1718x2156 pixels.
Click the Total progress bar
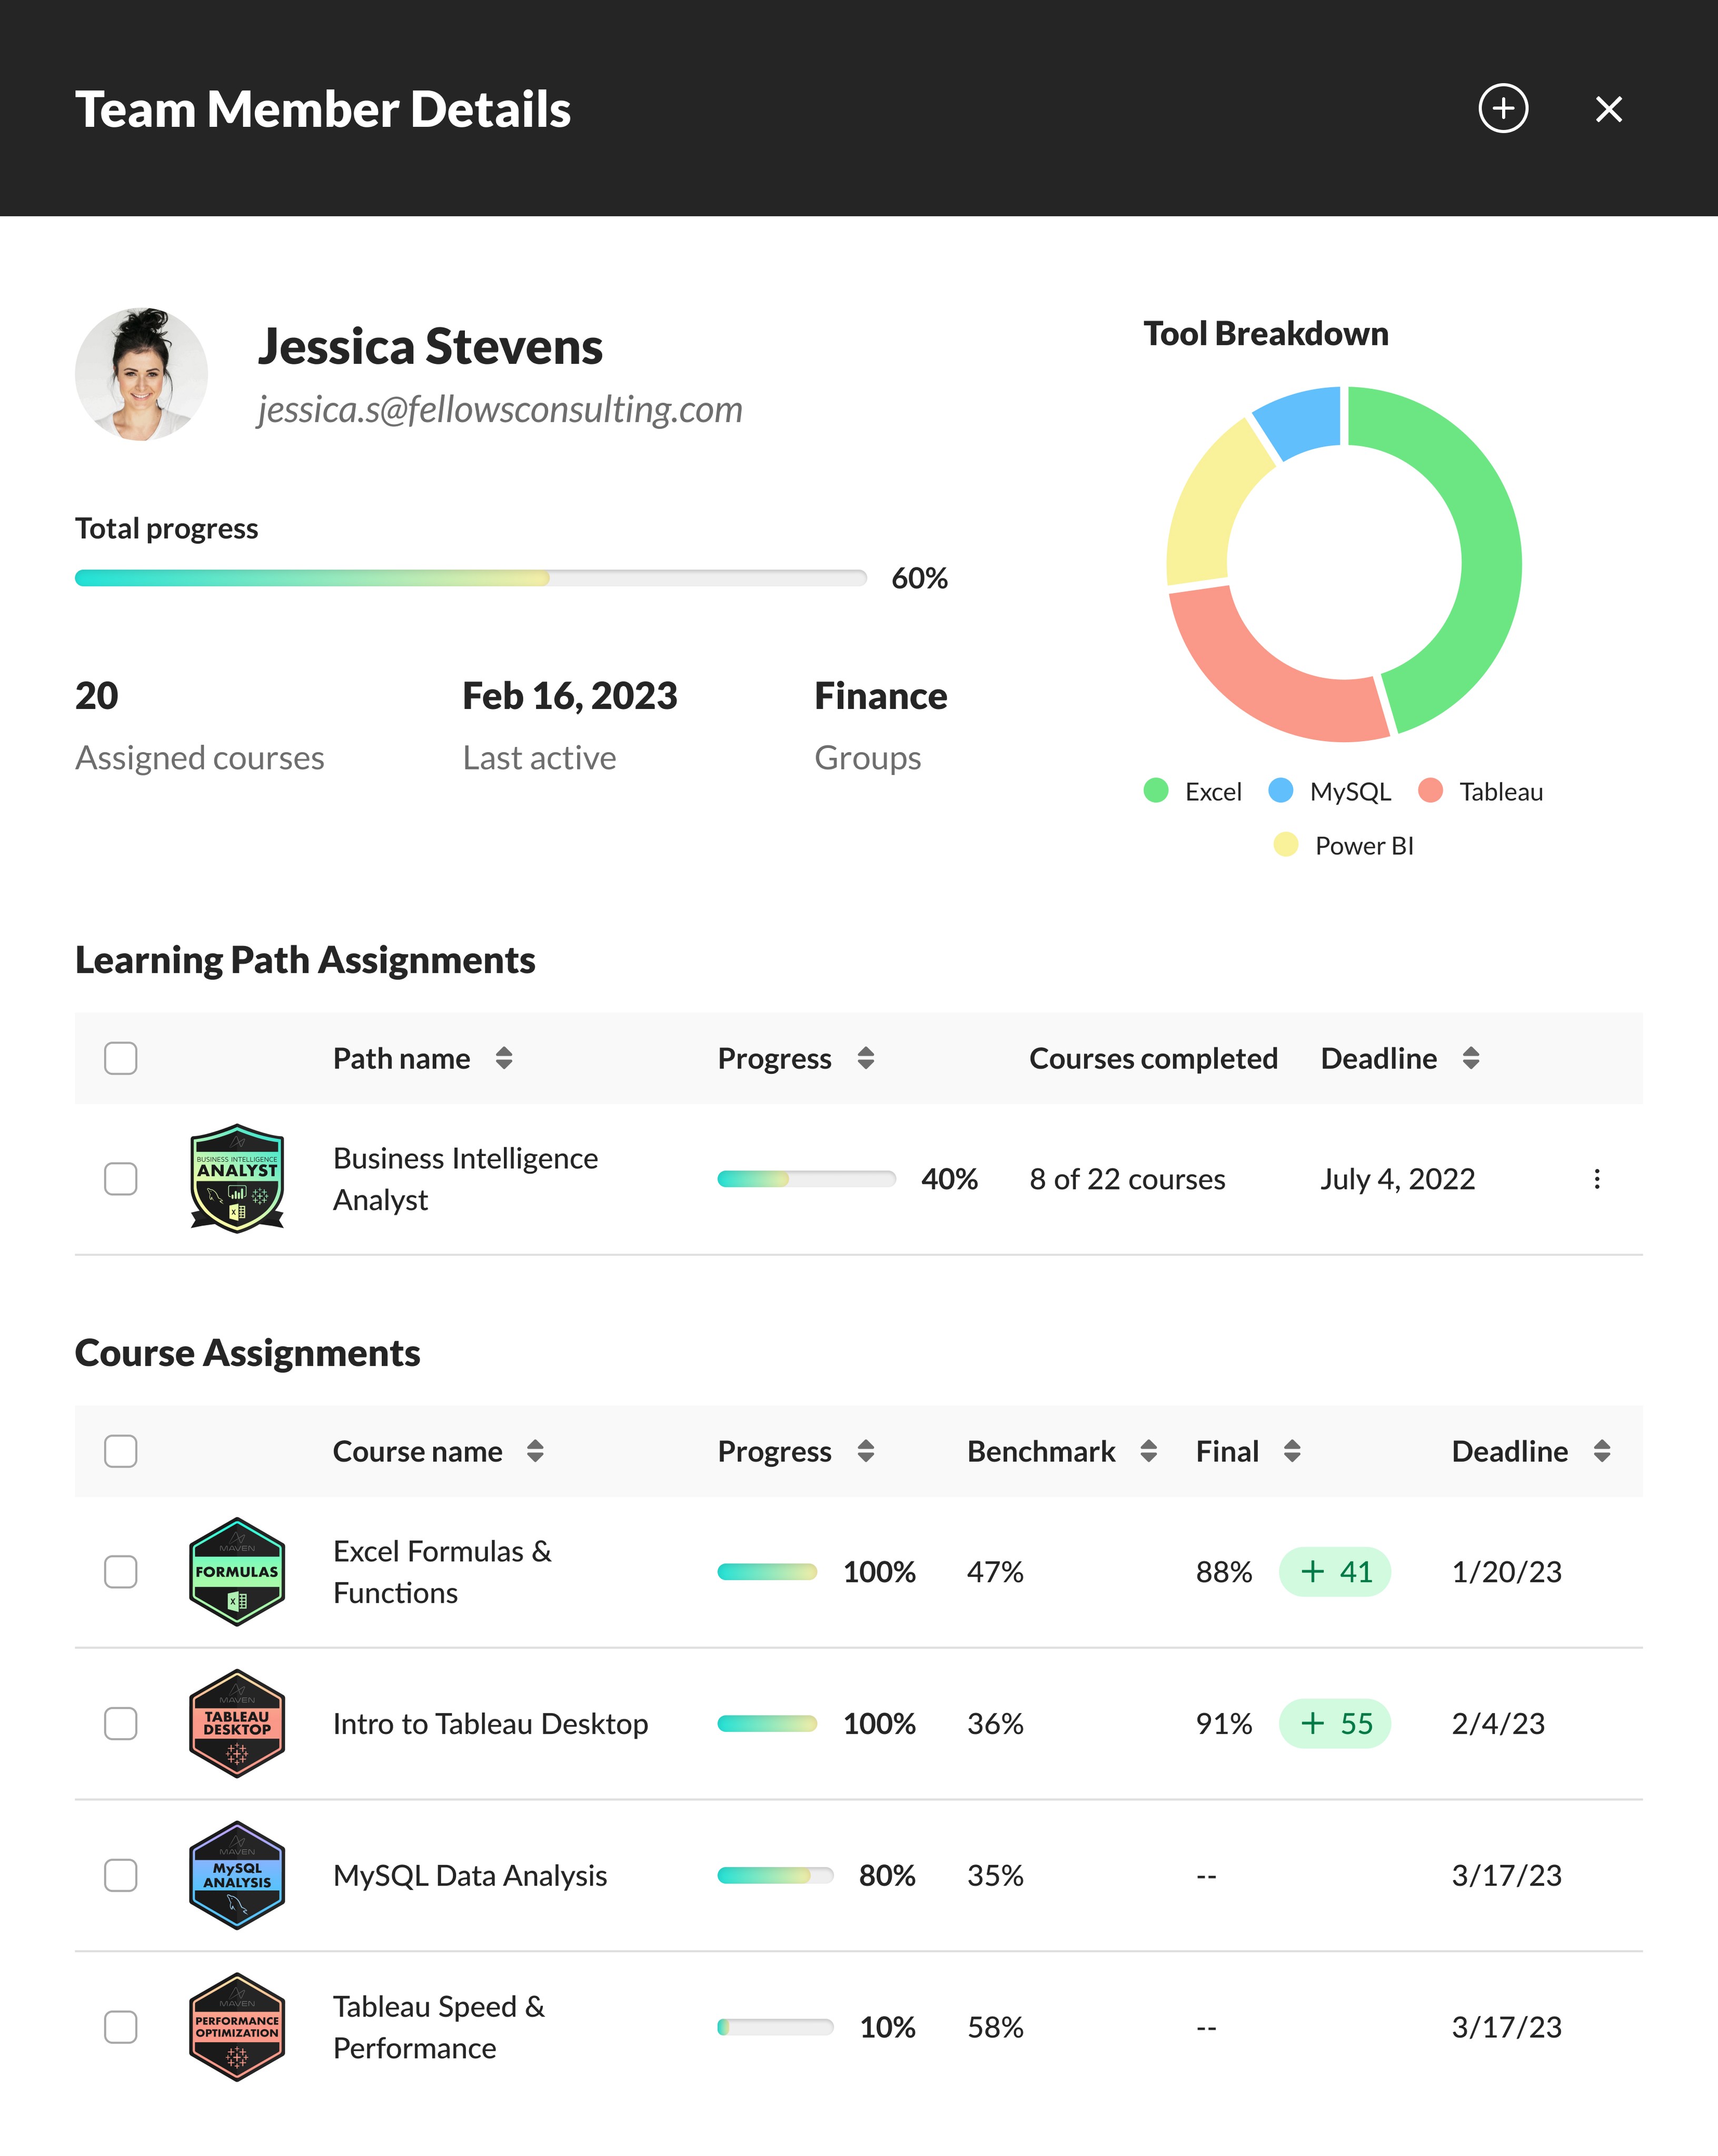click(470, 577)
